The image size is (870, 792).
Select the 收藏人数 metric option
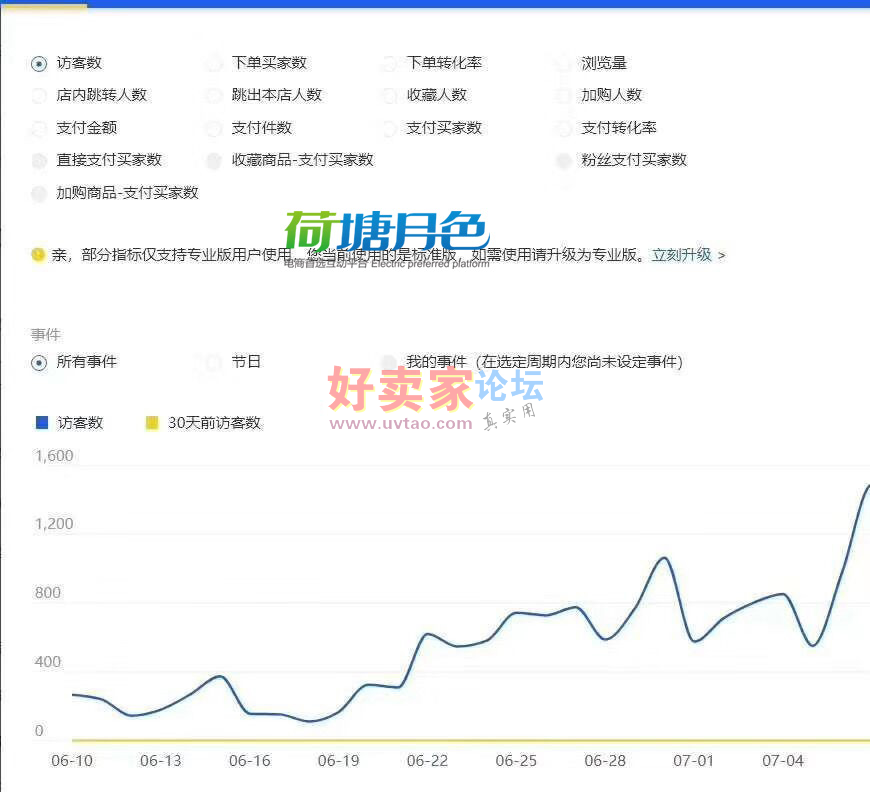point(389,96)
